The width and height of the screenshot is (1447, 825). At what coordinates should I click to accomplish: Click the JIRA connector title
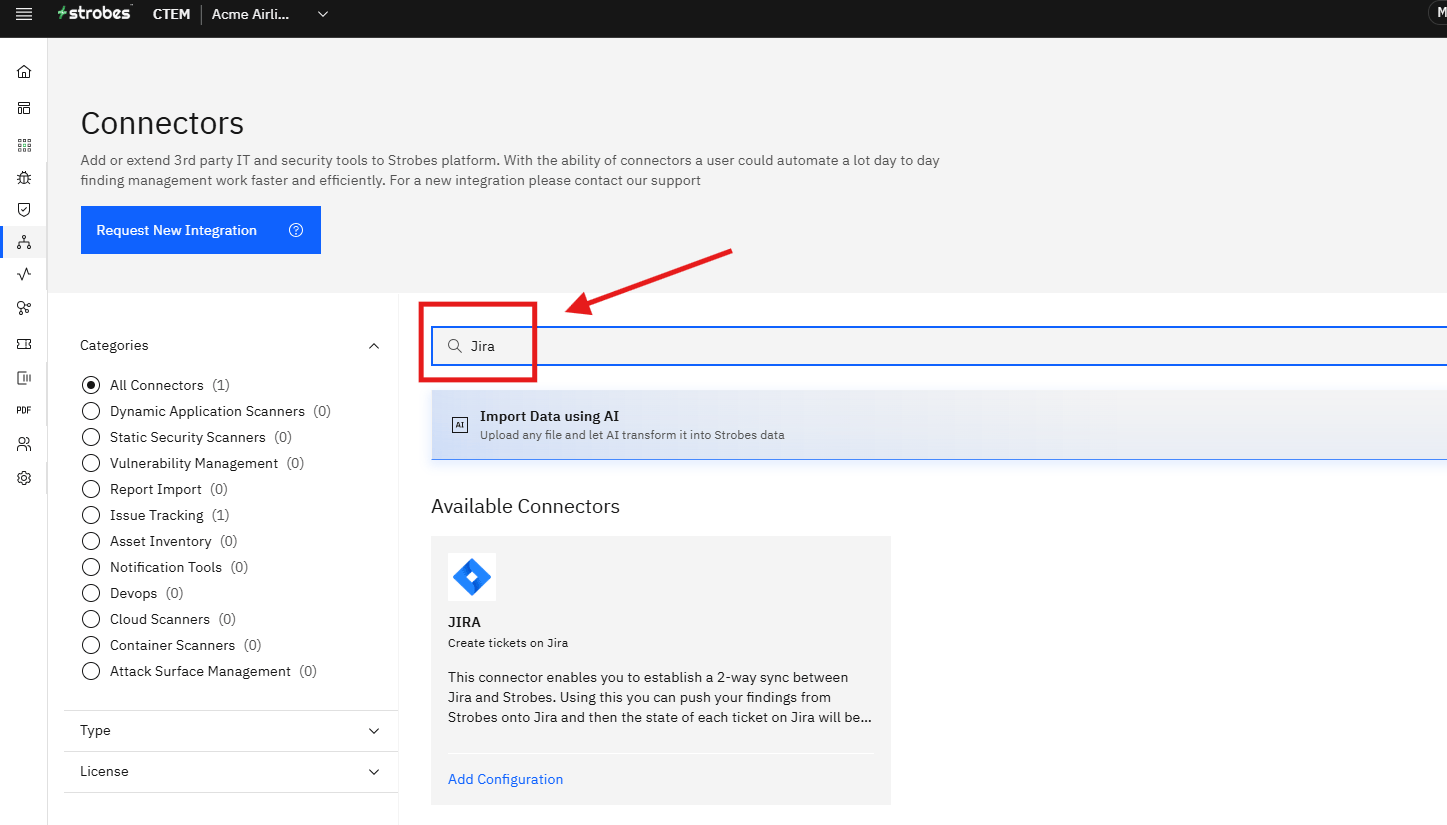(x=464, y=622)
